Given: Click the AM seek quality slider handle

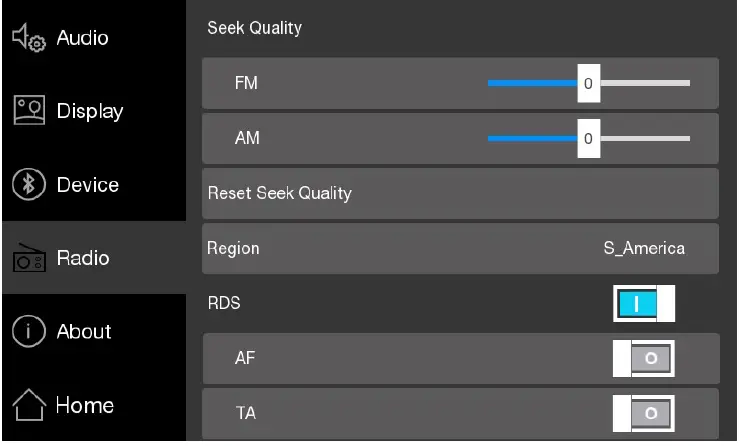Looking at the screenshot, I should click(588, 139).
